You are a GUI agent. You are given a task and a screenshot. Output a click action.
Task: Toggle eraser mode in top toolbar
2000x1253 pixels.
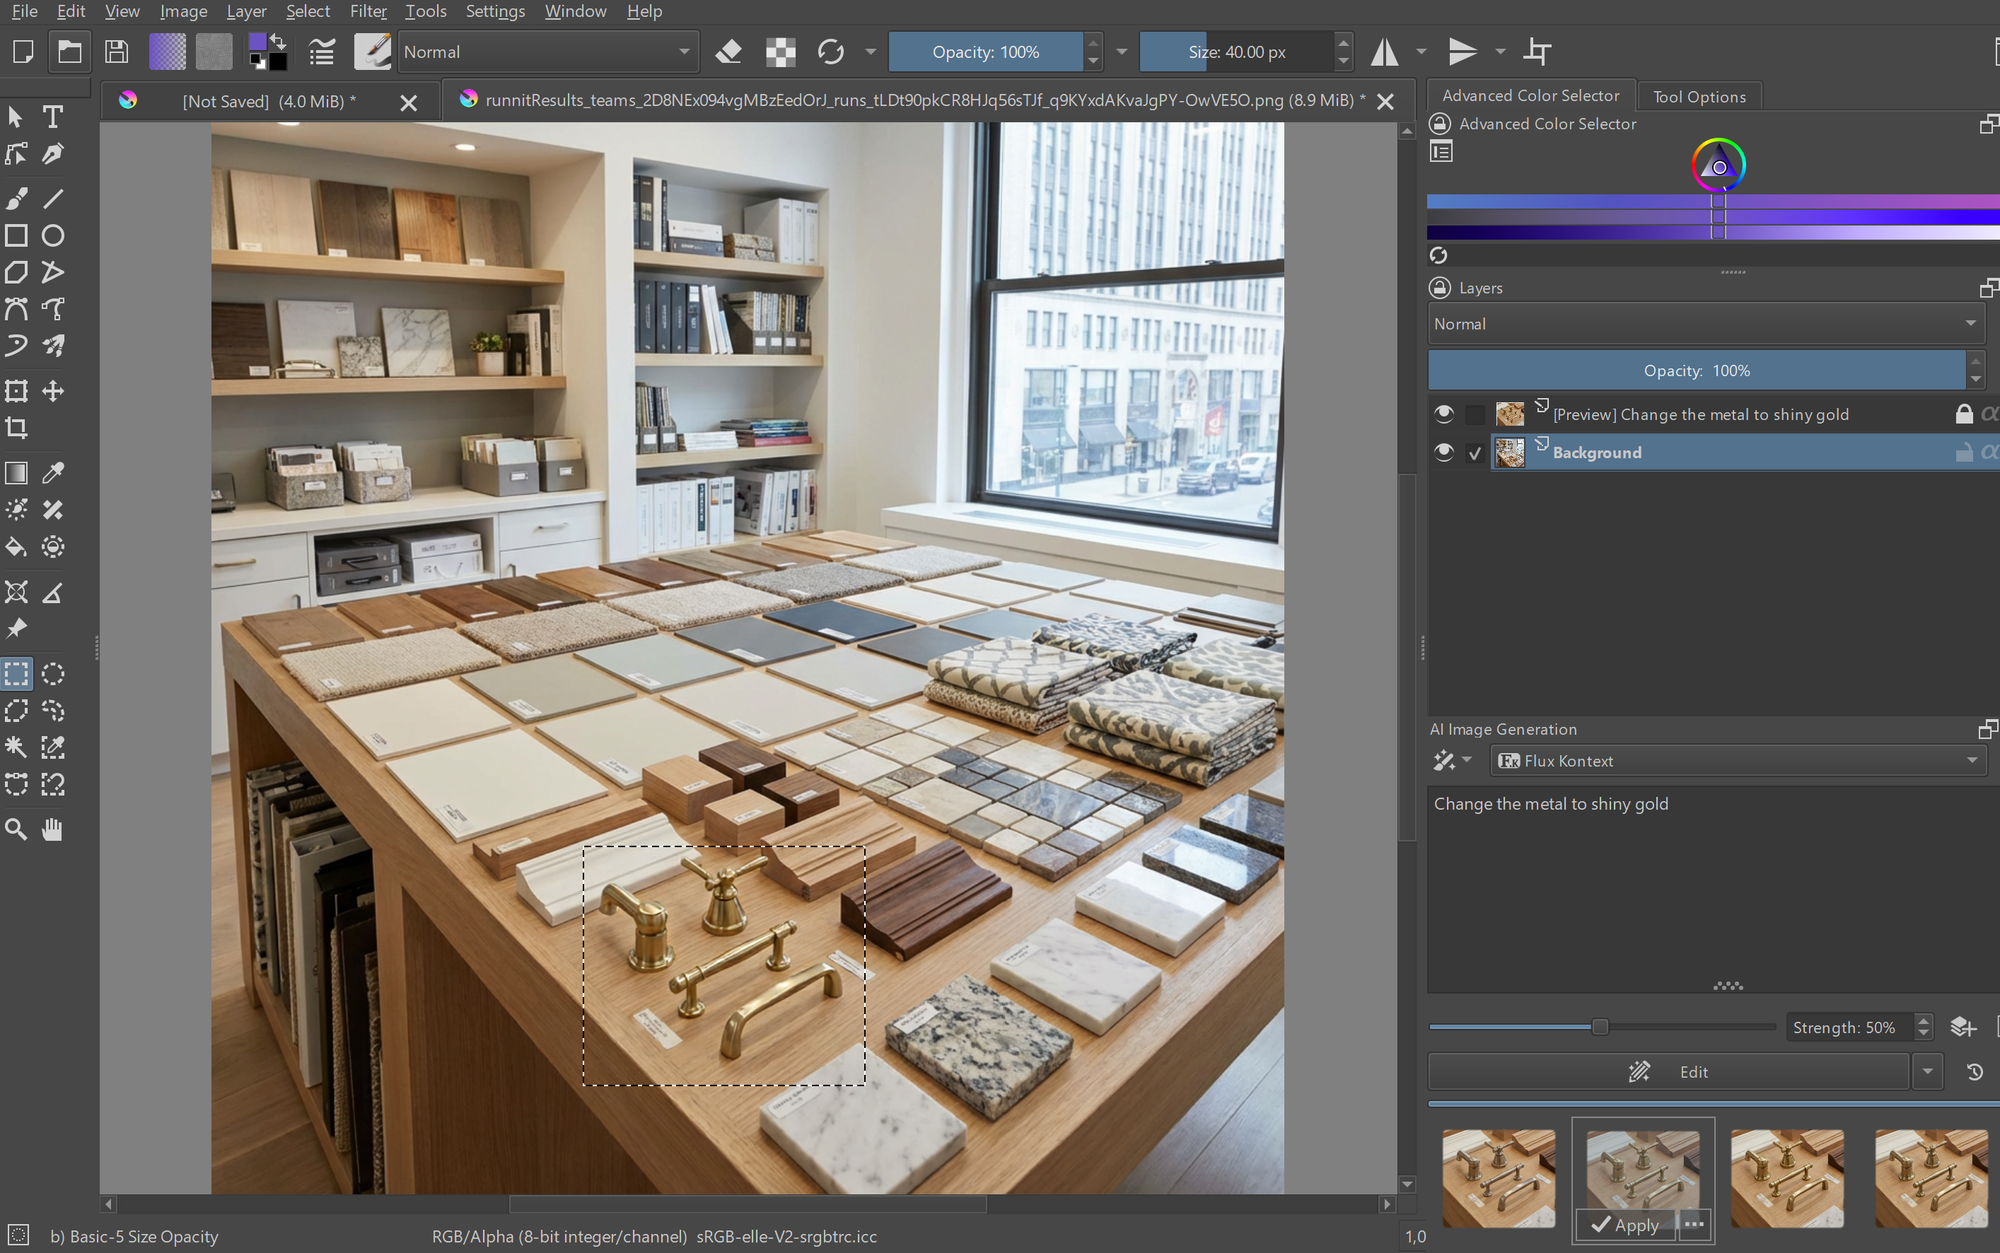point(729,52)
